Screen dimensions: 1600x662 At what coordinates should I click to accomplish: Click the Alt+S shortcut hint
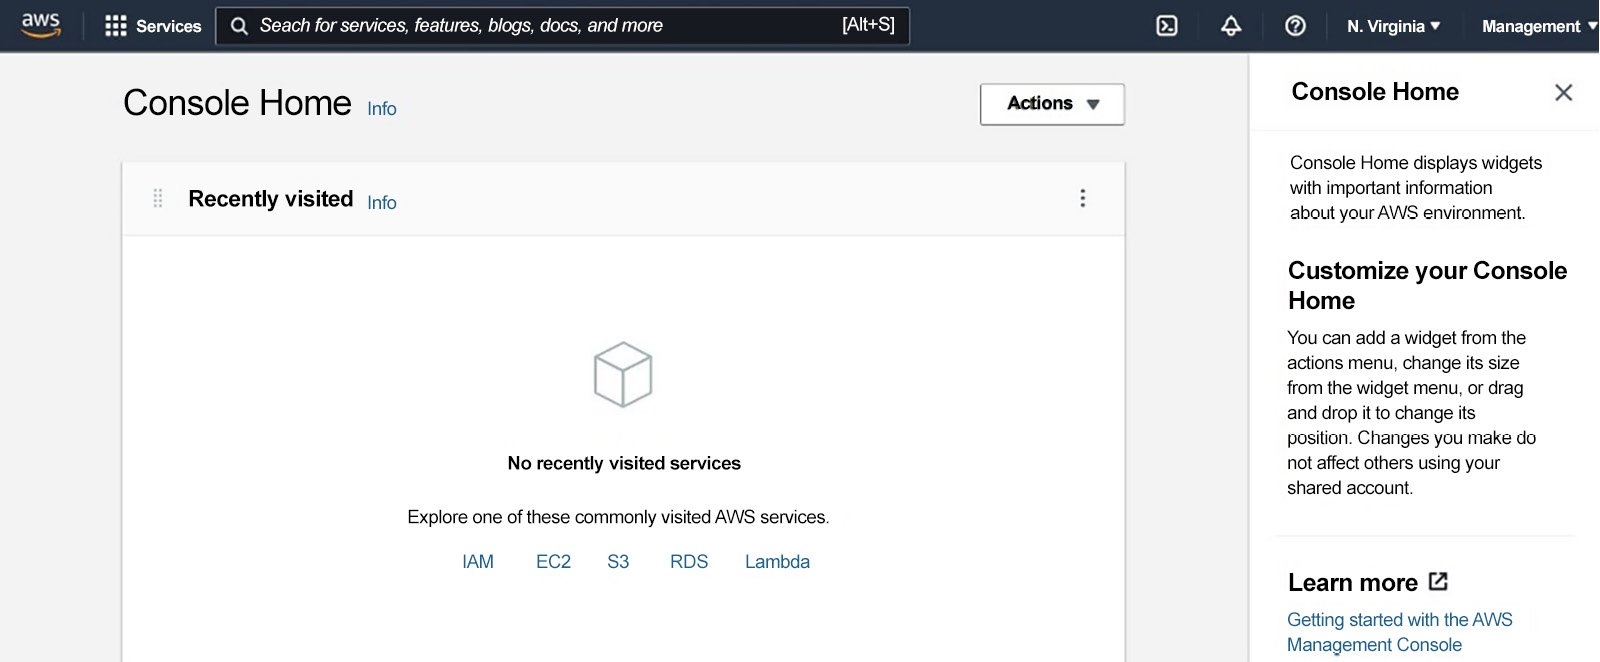pyautogui.click(x=868, y=25)
